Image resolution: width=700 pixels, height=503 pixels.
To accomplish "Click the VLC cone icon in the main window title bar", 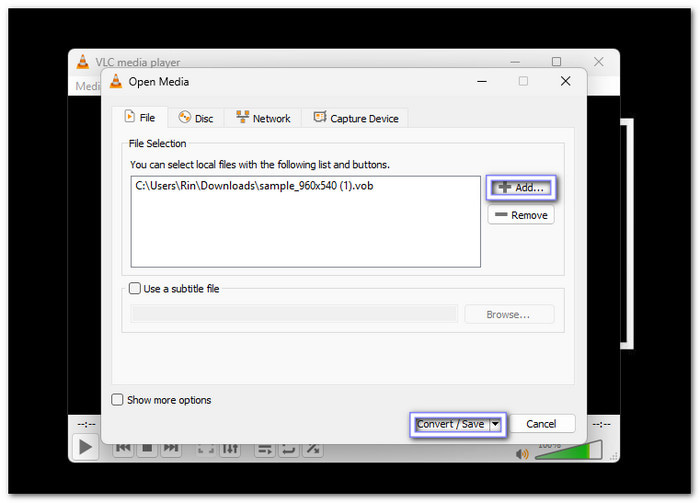I will click(x=83, y=62).
